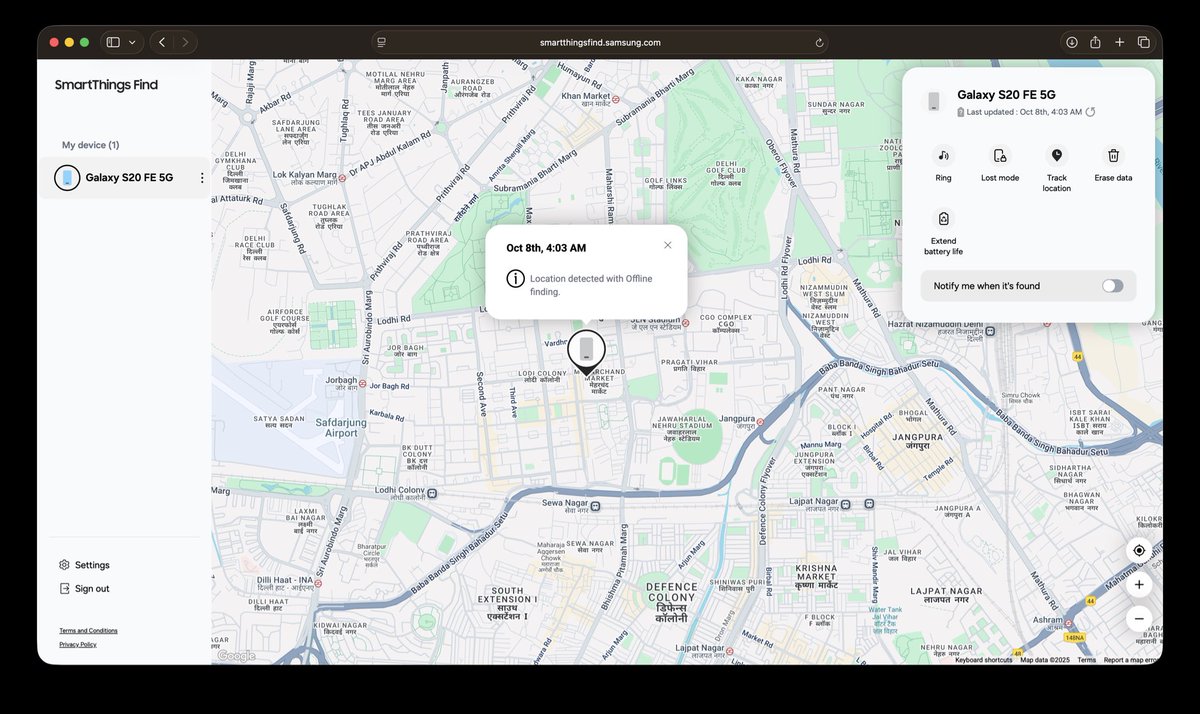Viewport: 1200px width, 714px height.
Task: Open page reader icon in address bar
Action: point(382,43)
